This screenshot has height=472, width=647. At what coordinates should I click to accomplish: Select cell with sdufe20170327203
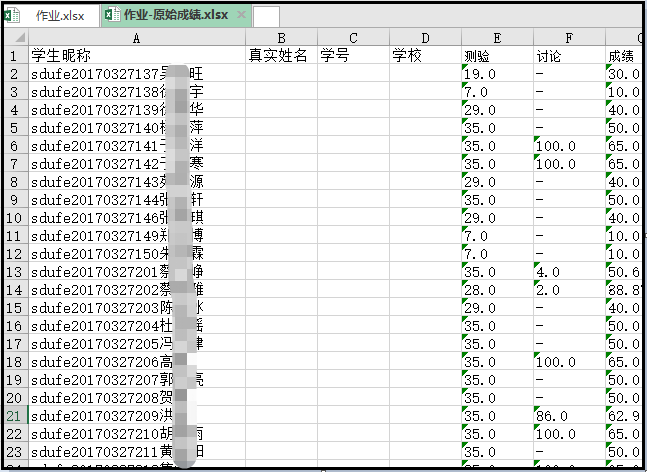pos(137,308)
